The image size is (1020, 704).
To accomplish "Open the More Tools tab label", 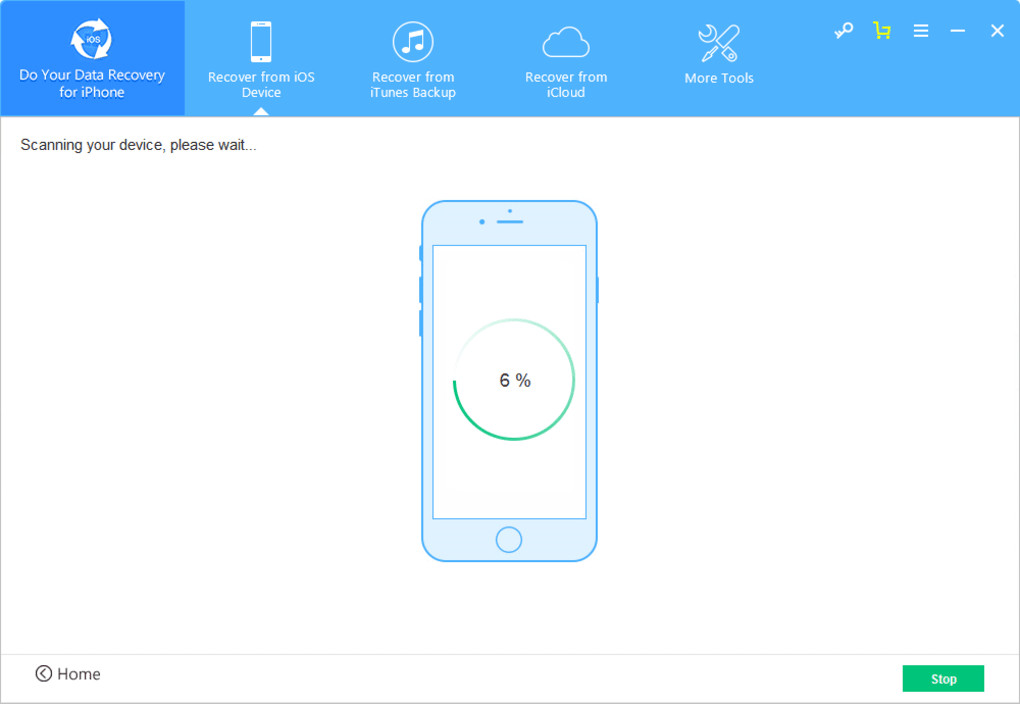I will tap(719, 78).
